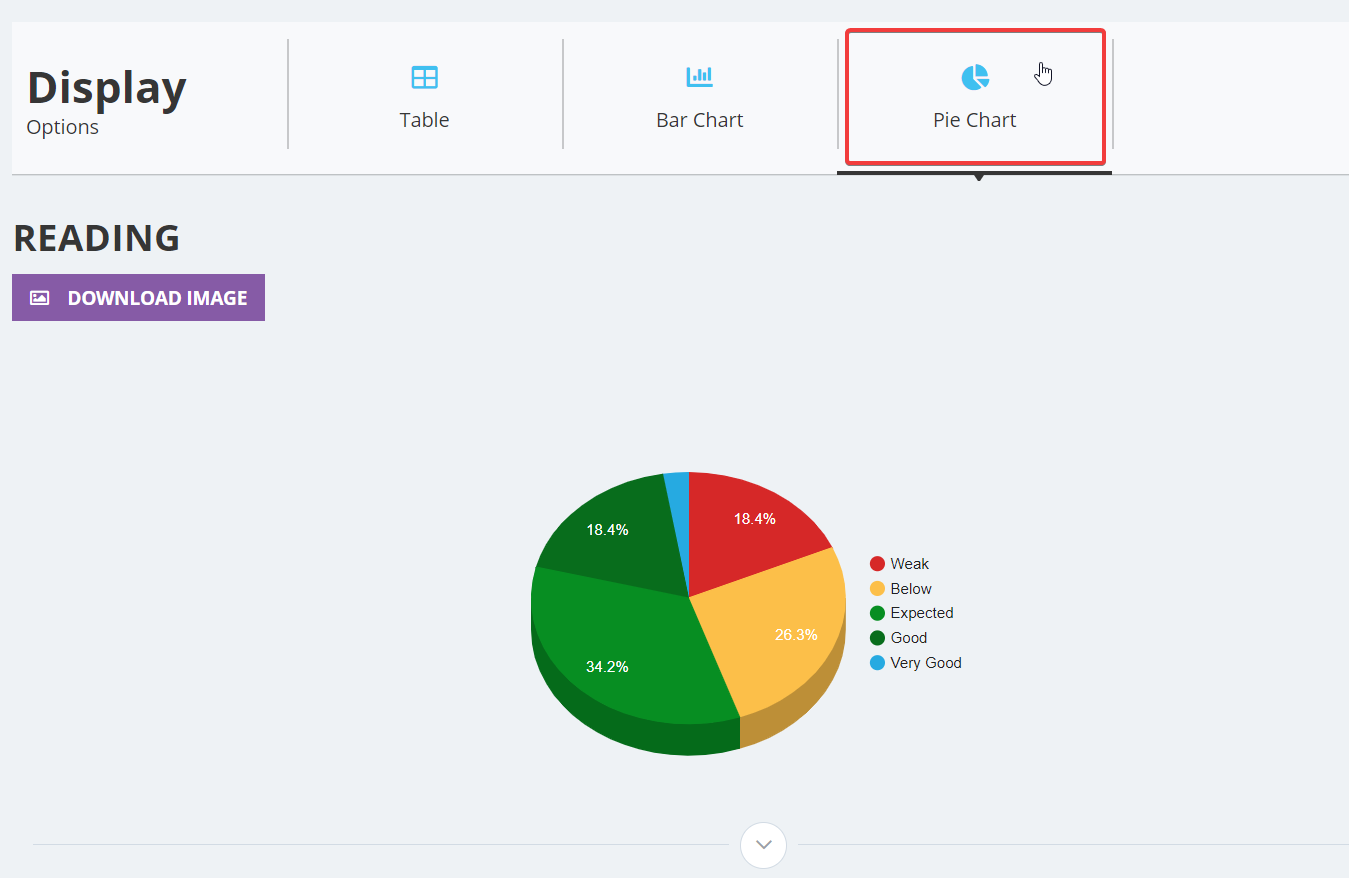
Task: Click the image icon on Download Image button
Action: (40, 298)
